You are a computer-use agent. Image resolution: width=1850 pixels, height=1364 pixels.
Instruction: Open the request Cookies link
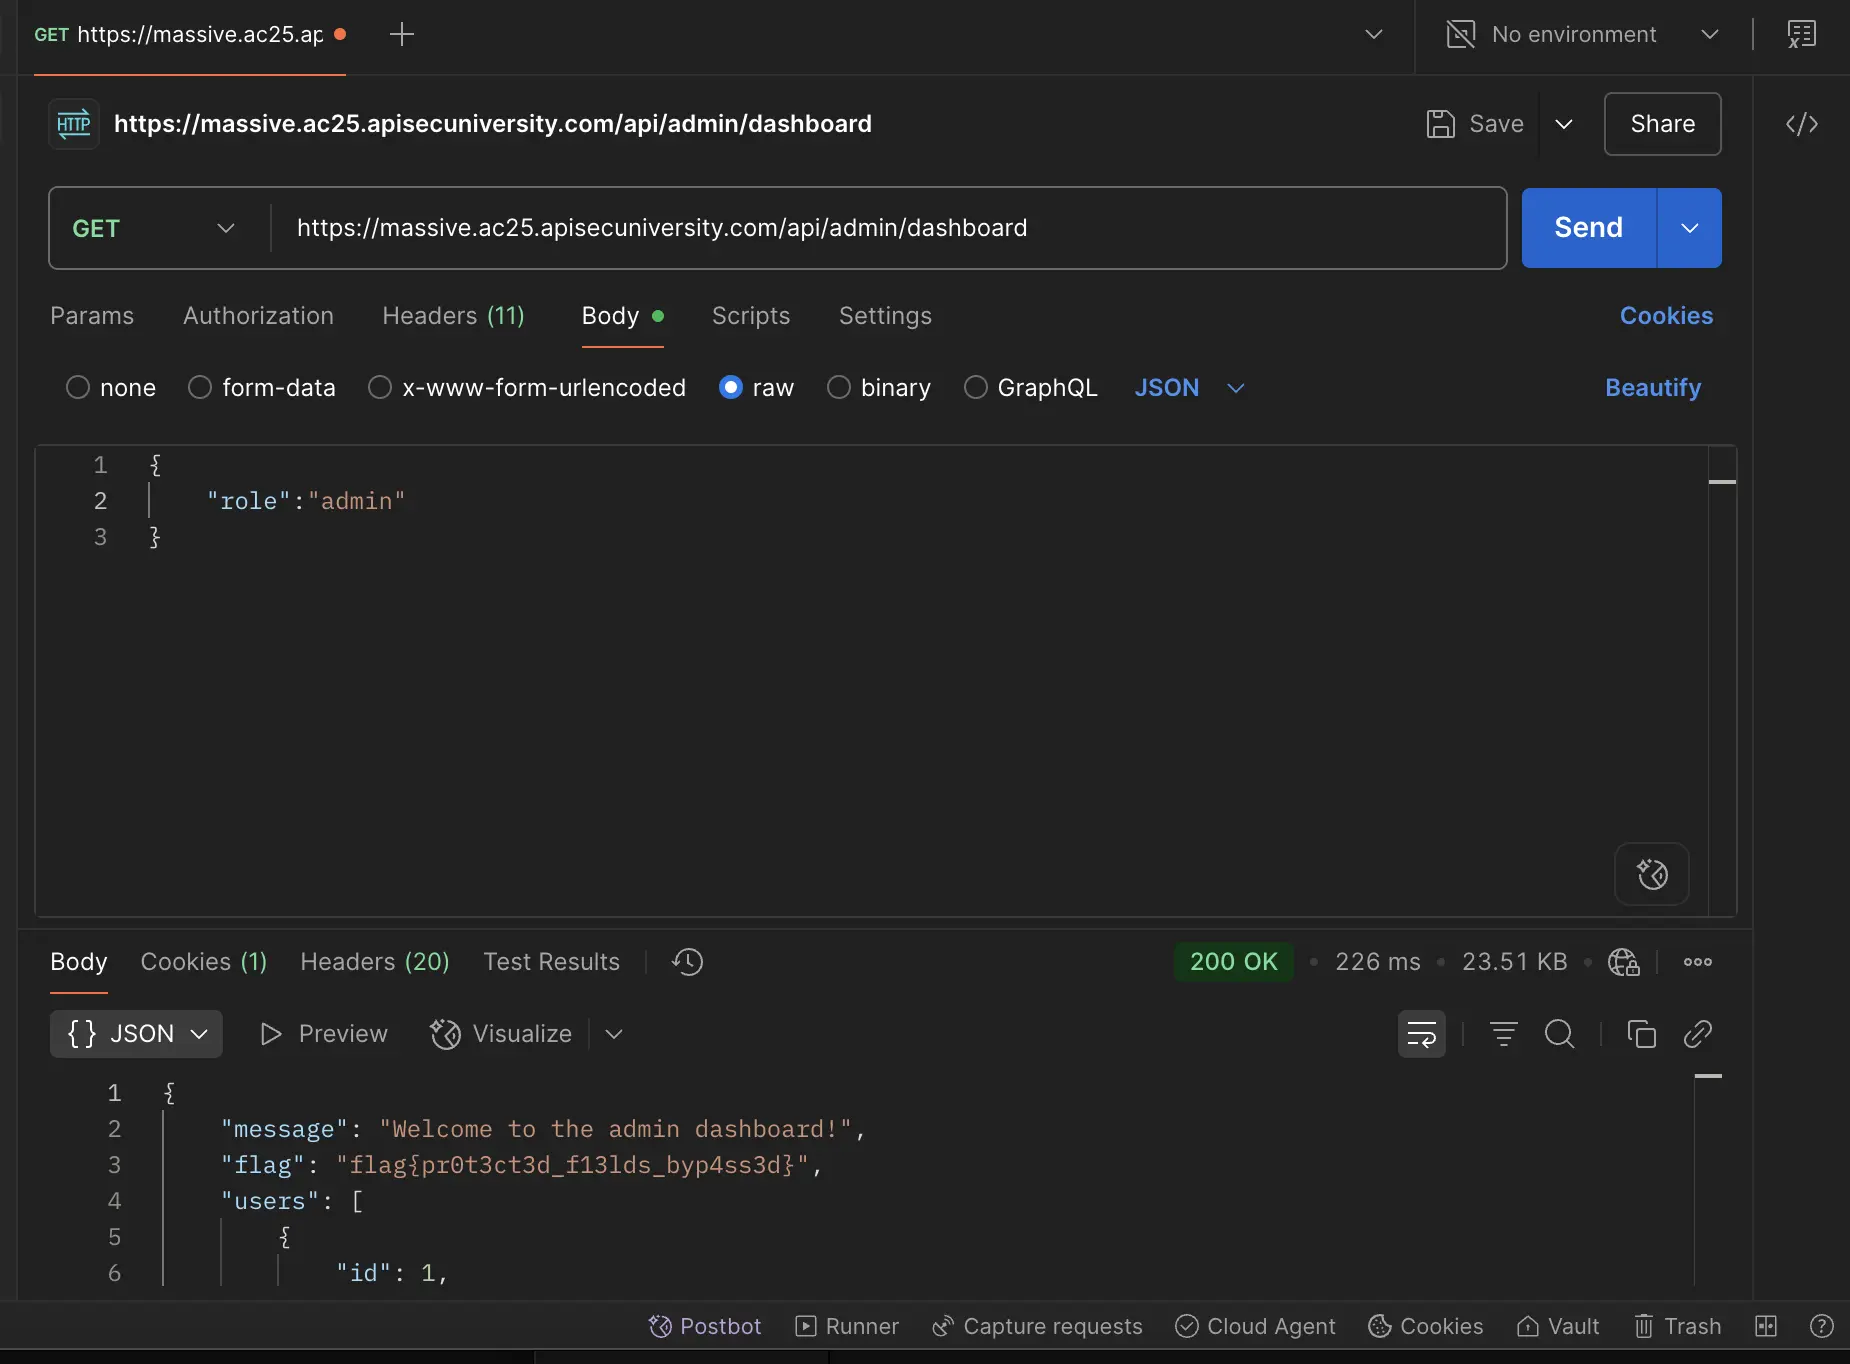click(x=1666, y=316)
